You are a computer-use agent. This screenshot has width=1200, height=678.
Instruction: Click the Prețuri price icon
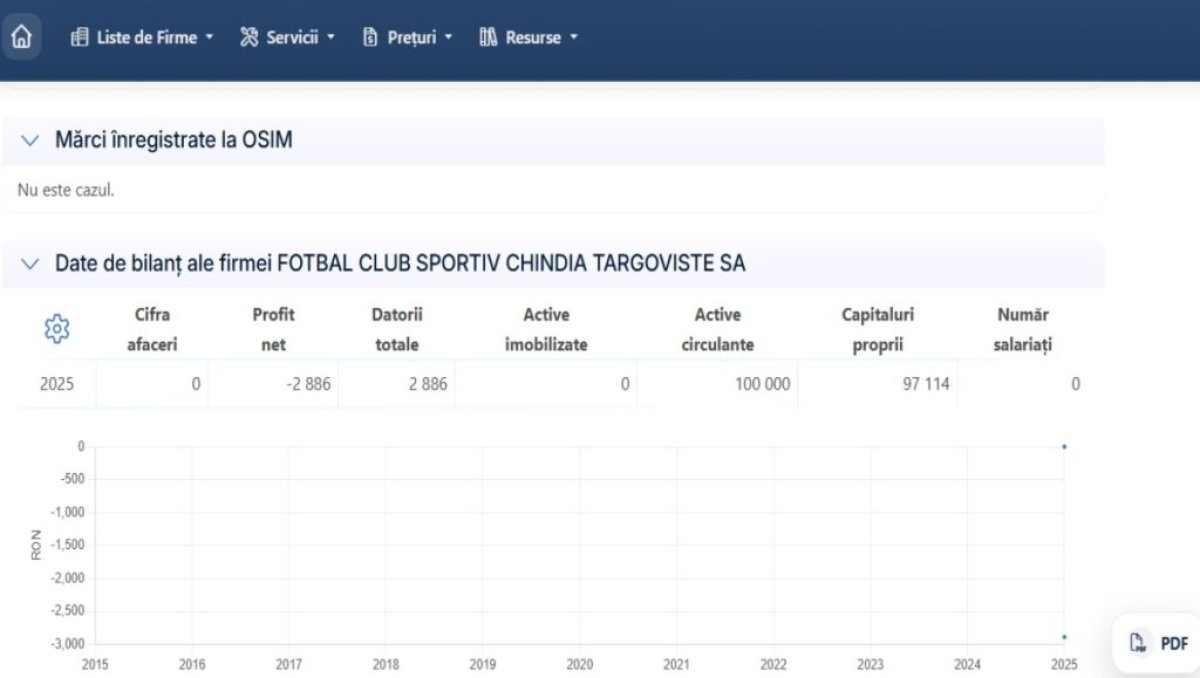click(x=370, y=38)
